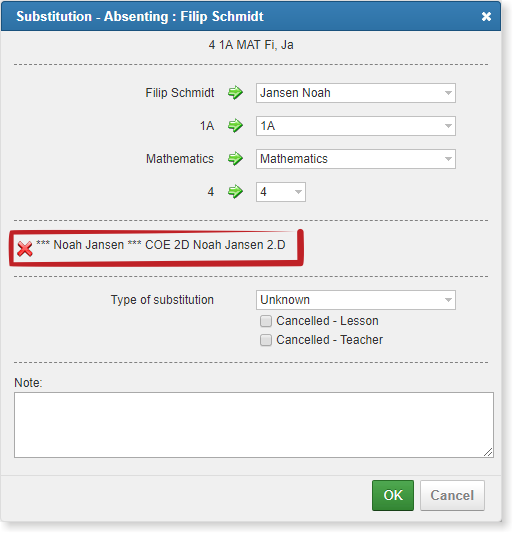
Task: Click the Noah Jansen conflict warning text
Action: [x=161, y=245]
